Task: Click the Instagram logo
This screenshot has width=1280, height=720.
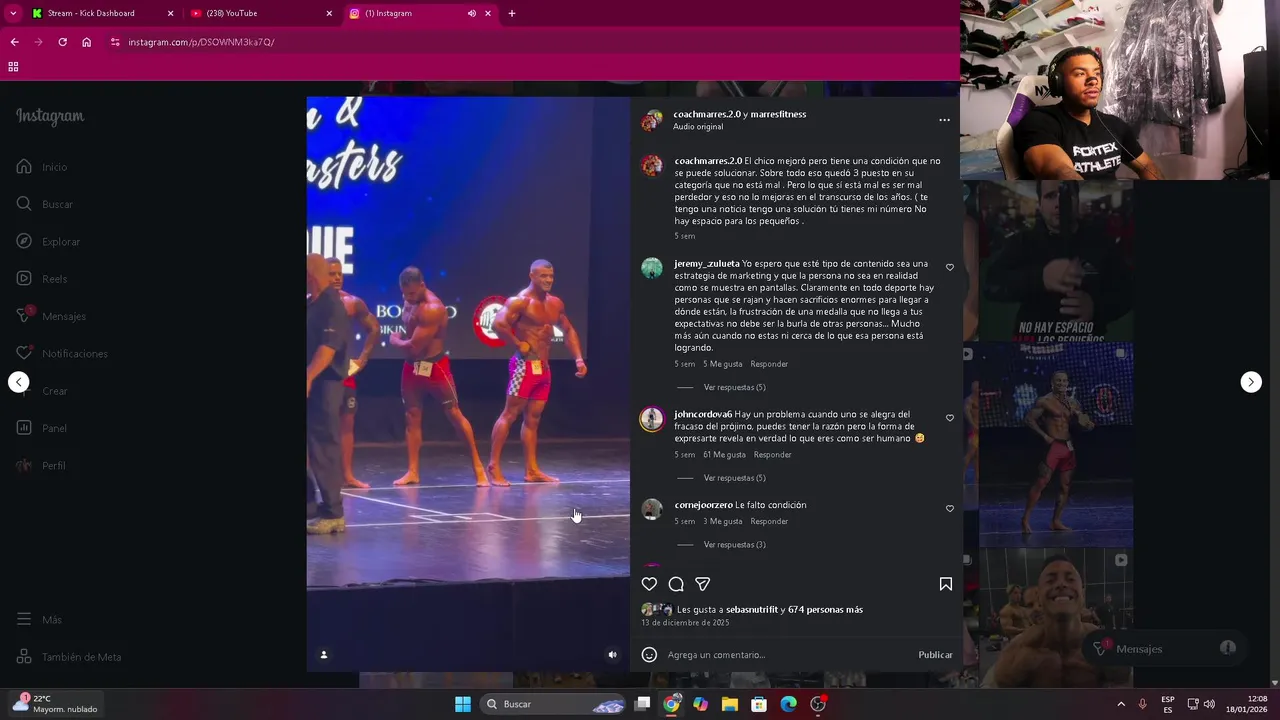Action: (50, 116)
